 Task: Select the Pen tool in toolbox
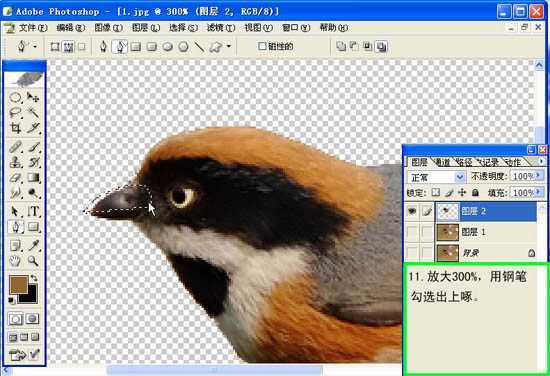(15, 227)
